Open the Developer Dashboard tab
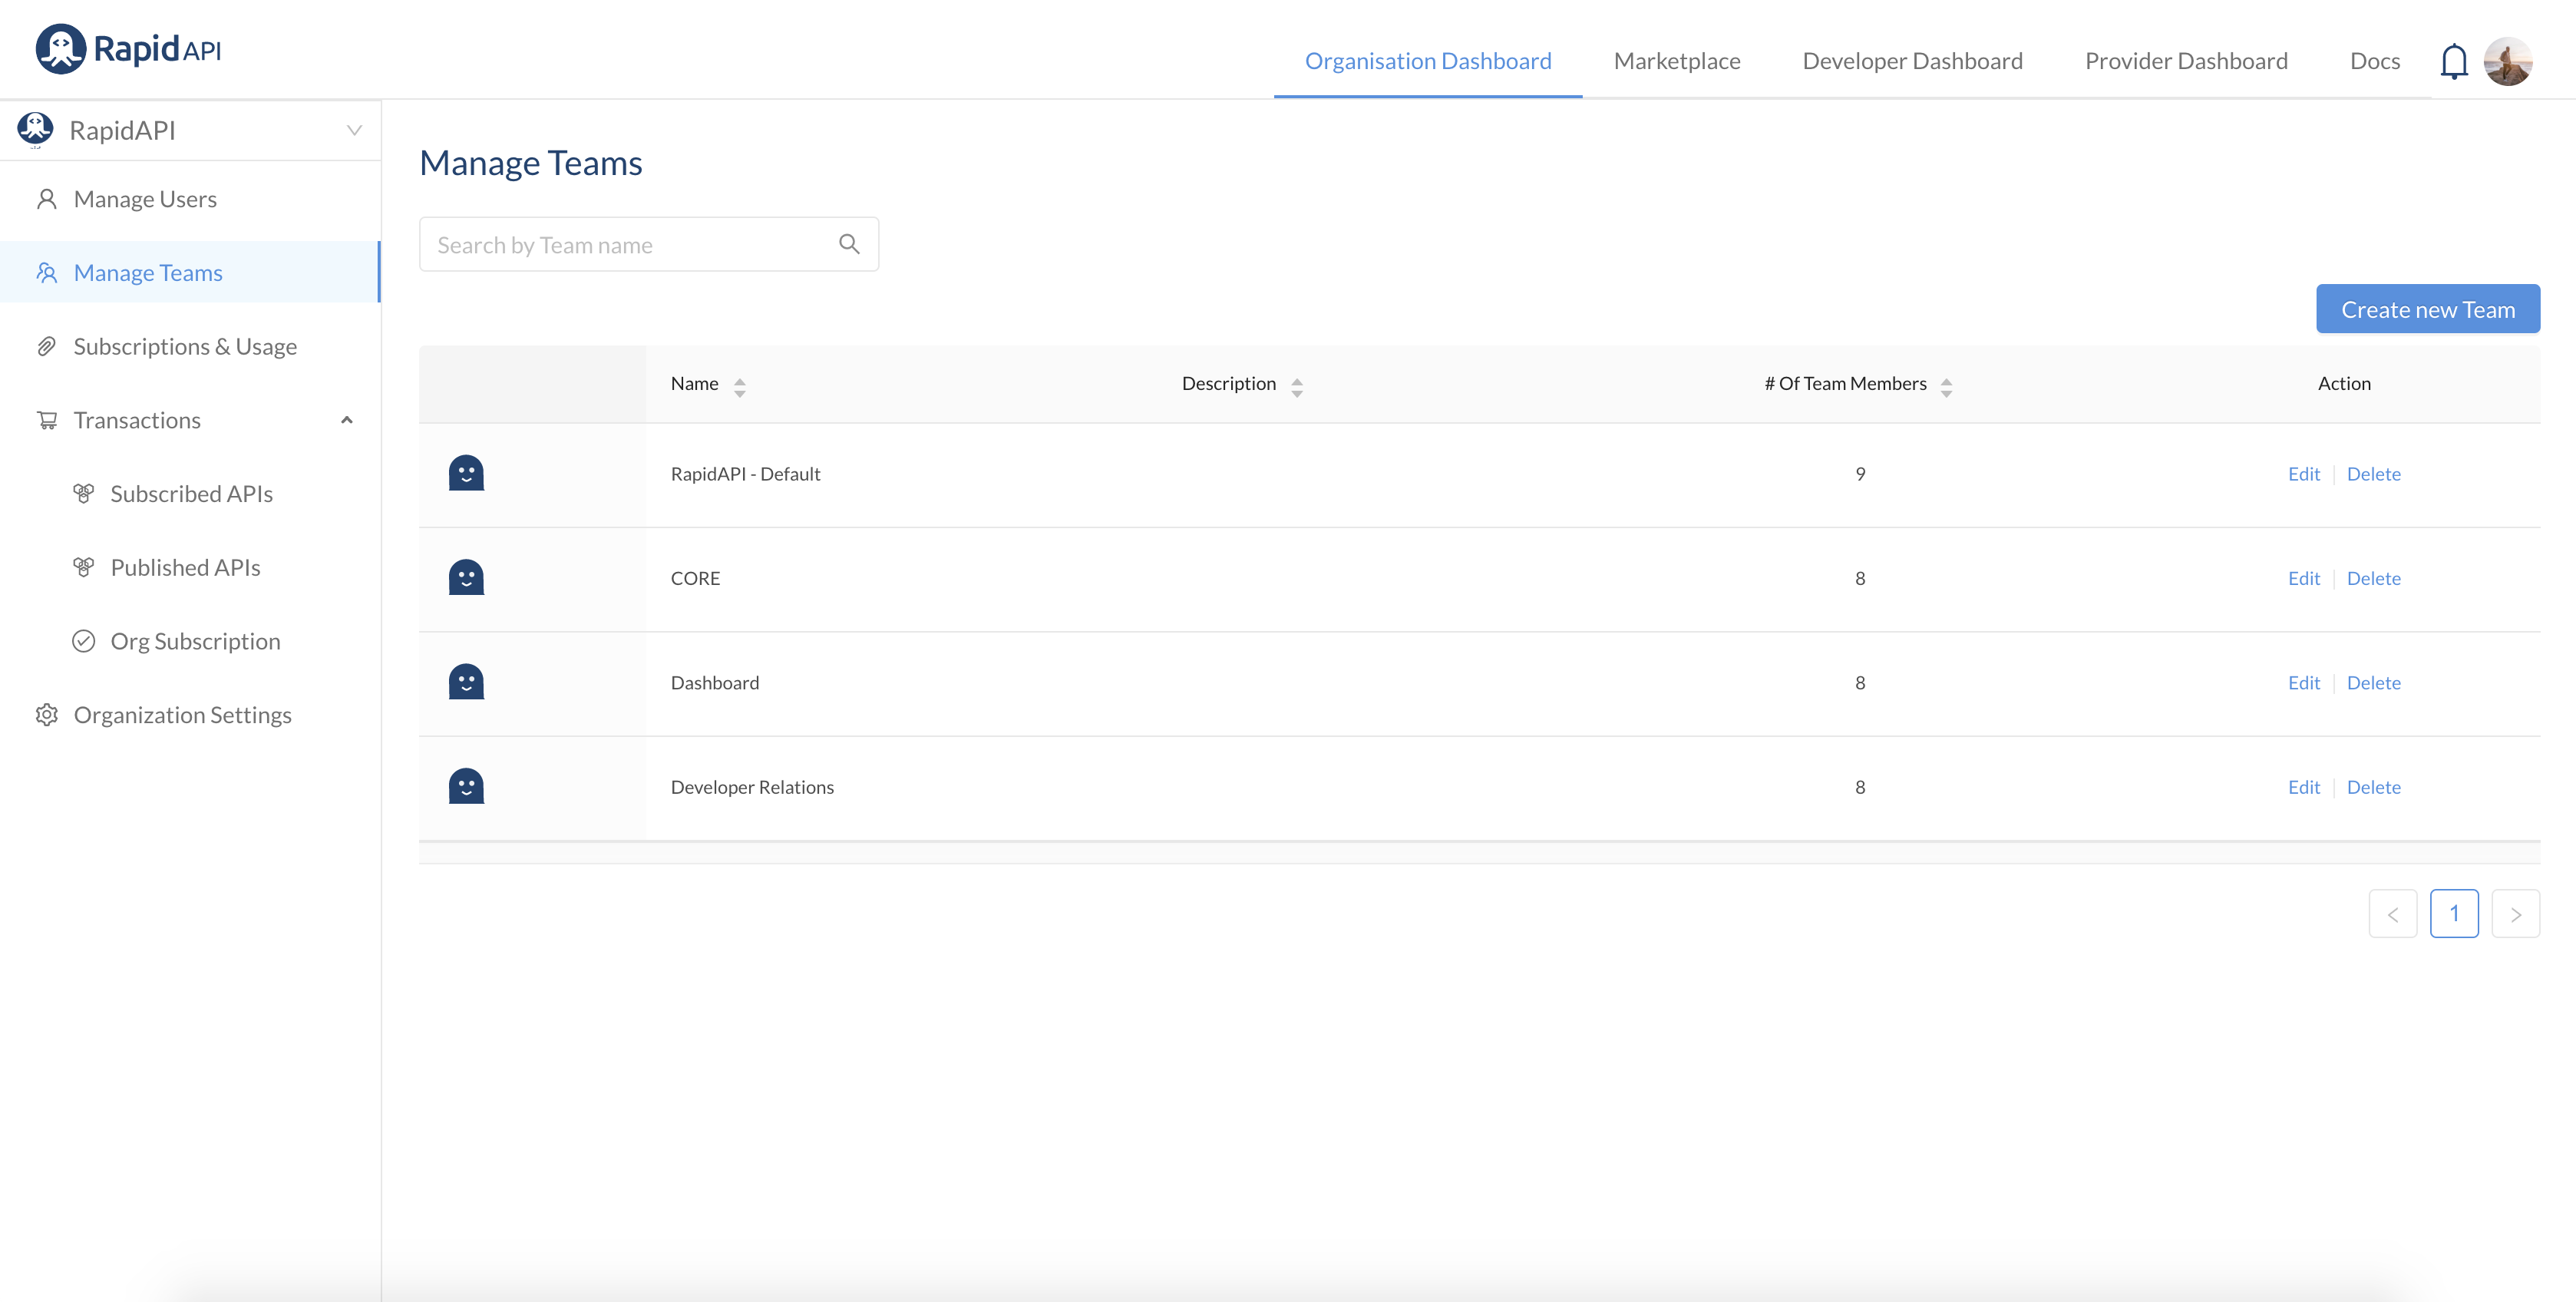This screenshot has height=1302, width=2576. 1911,61
